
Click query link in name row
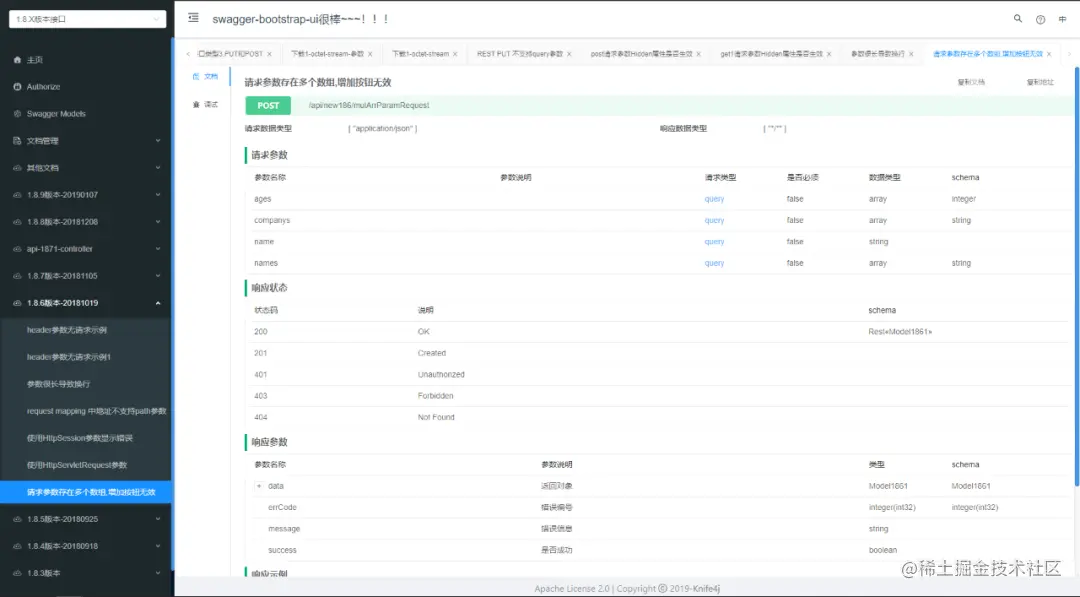coord(714,242)
